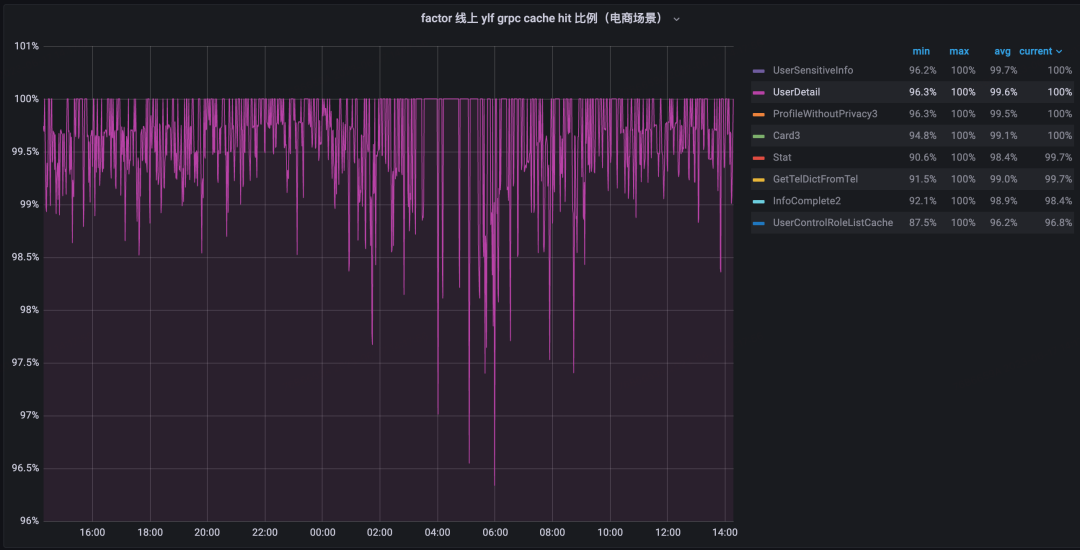Toggle the UserDetail series in legend
1080x550 pixels.
tap(796, 92)
